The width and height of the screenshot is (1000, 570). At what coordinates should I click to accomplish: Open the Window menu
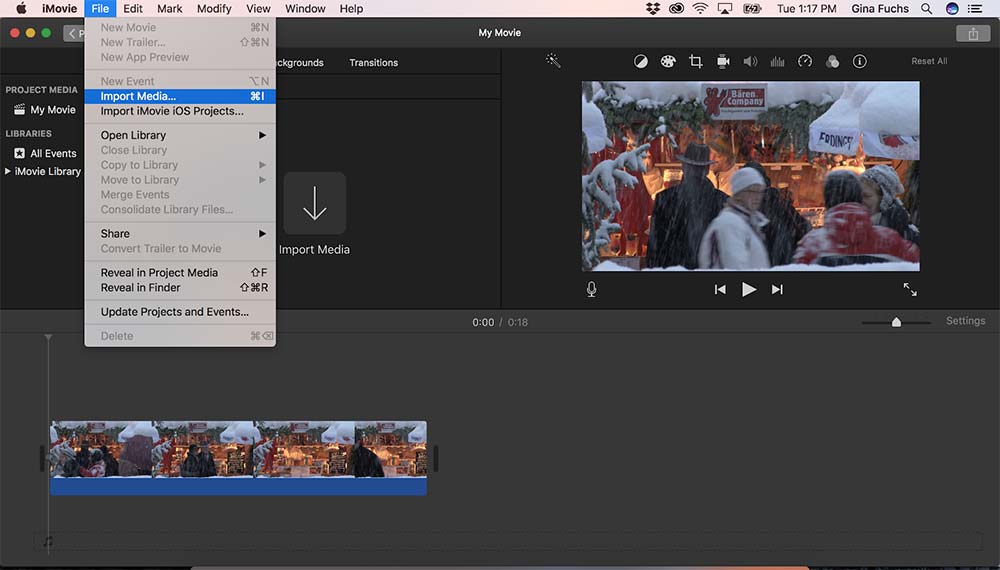click(x=305, y=8)
